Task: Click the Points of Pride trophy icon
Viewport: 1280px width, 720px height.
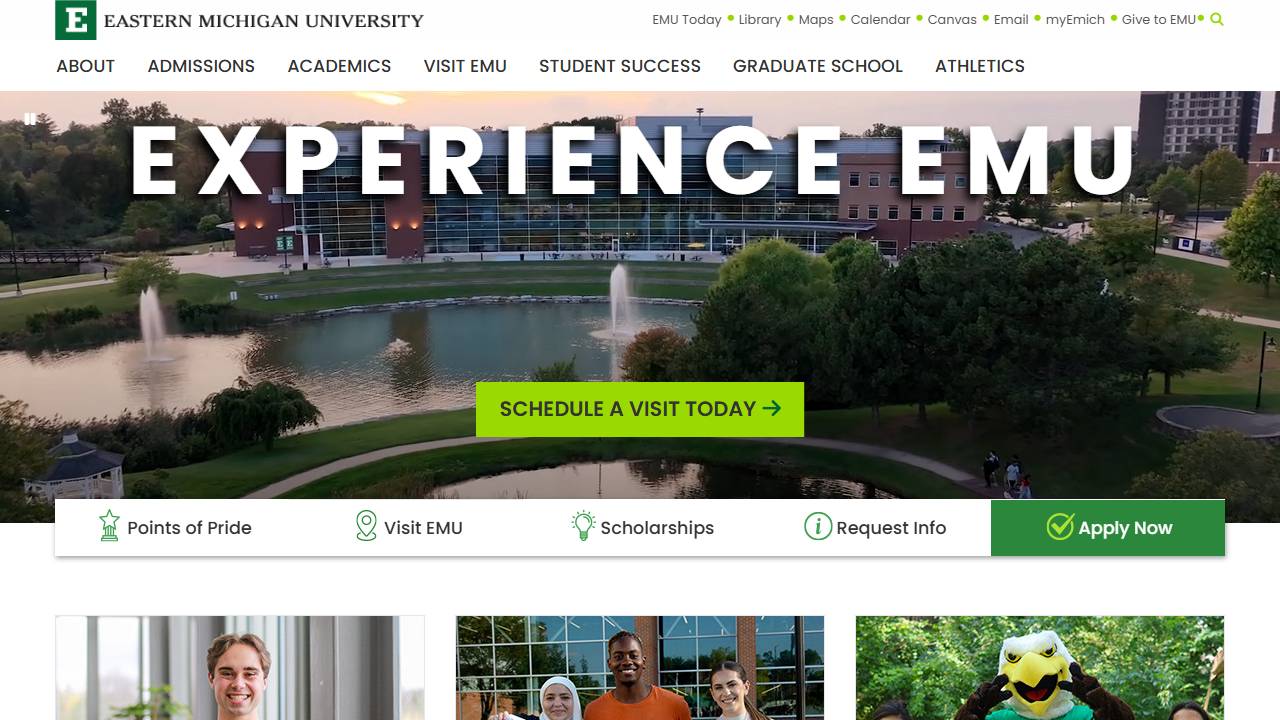Action: (109, 526)
